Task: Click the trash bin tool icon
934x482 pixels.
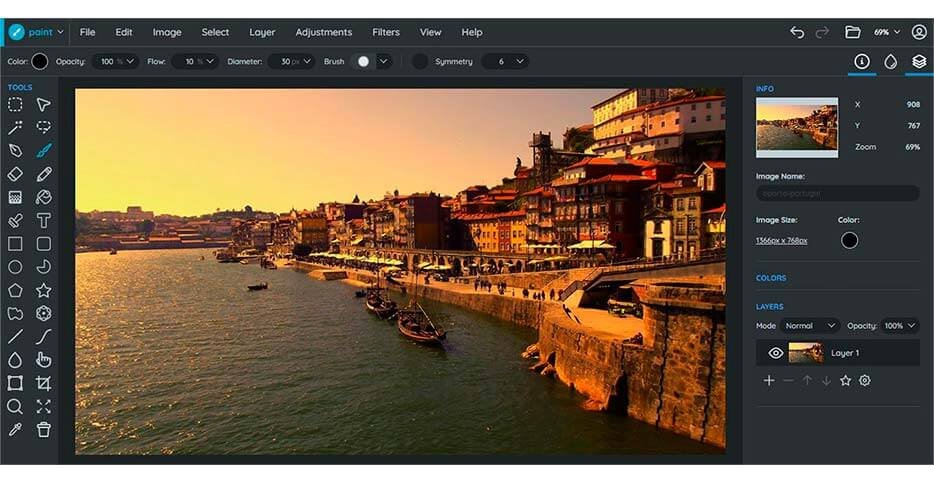Action: coord(44,429)
